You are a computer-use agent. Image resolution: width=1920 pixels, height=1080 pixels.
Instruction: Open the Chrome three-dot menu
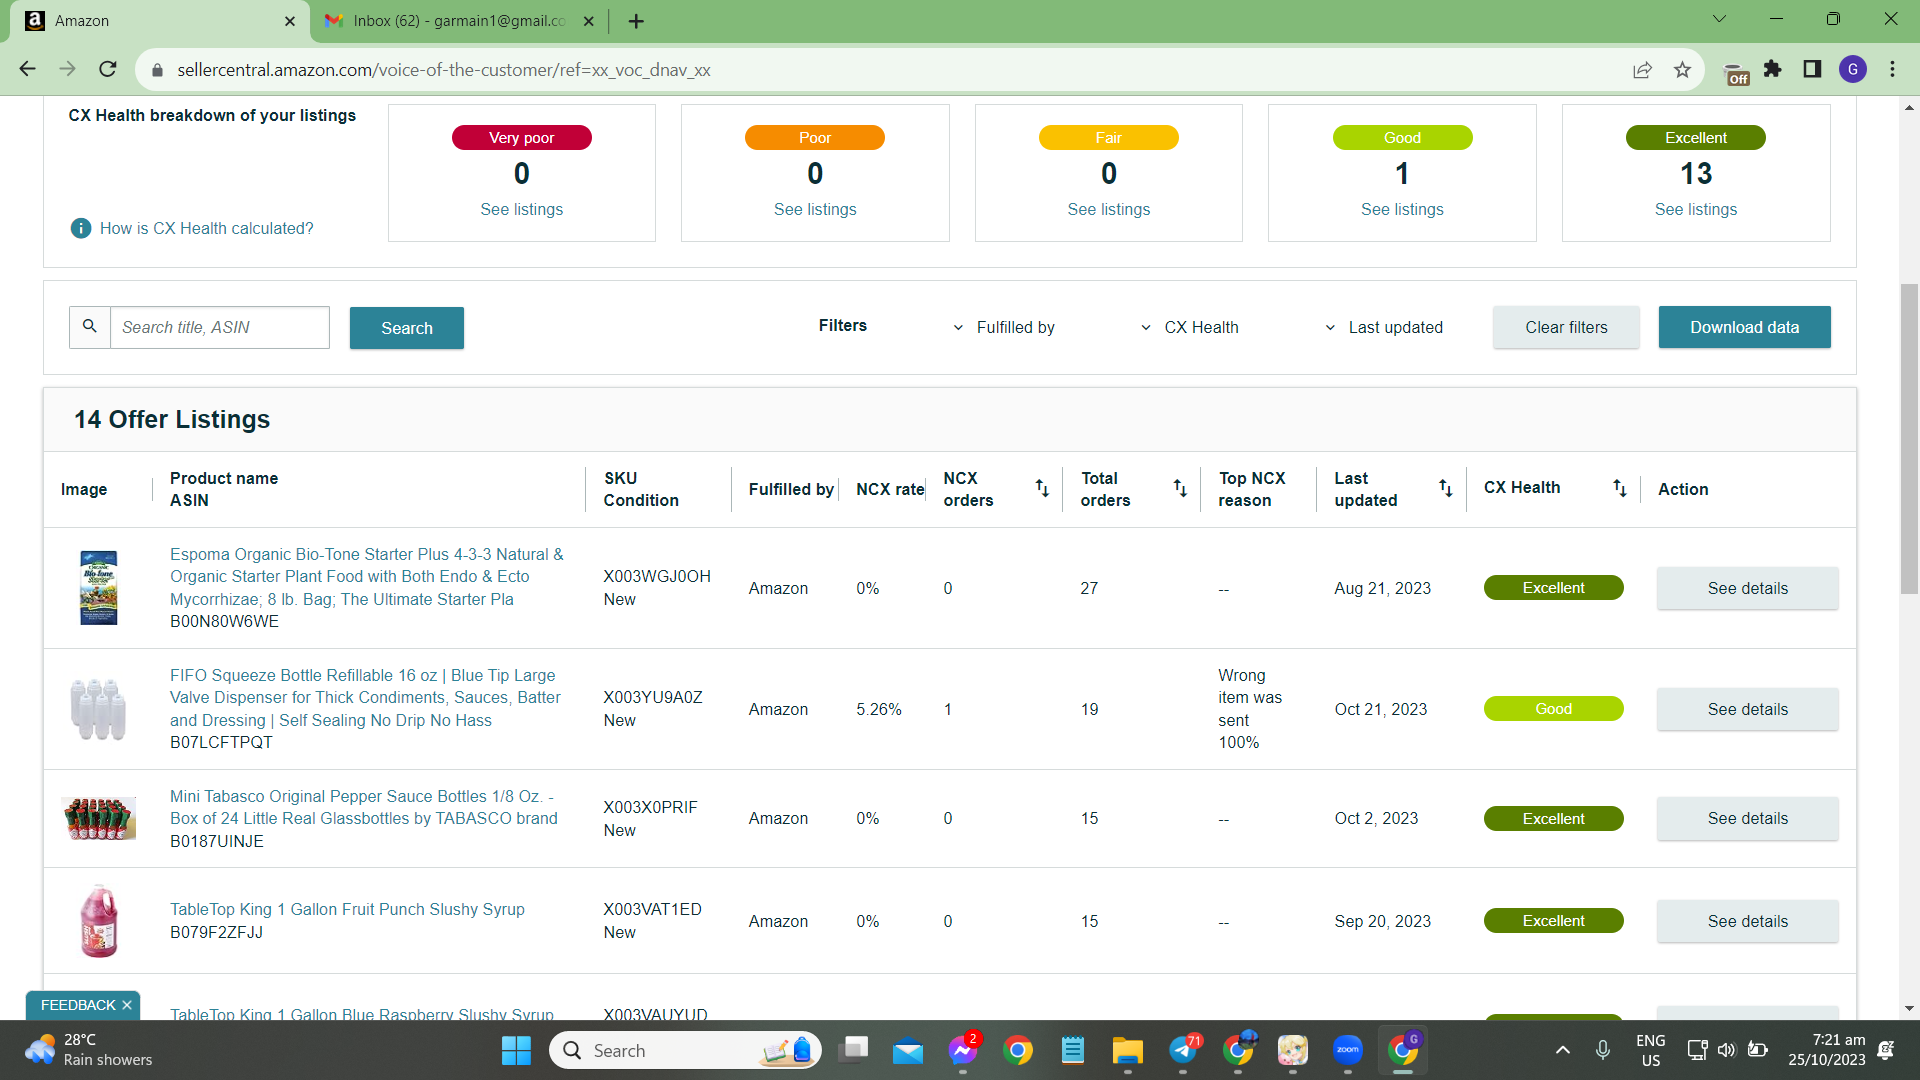(1893, 69)
